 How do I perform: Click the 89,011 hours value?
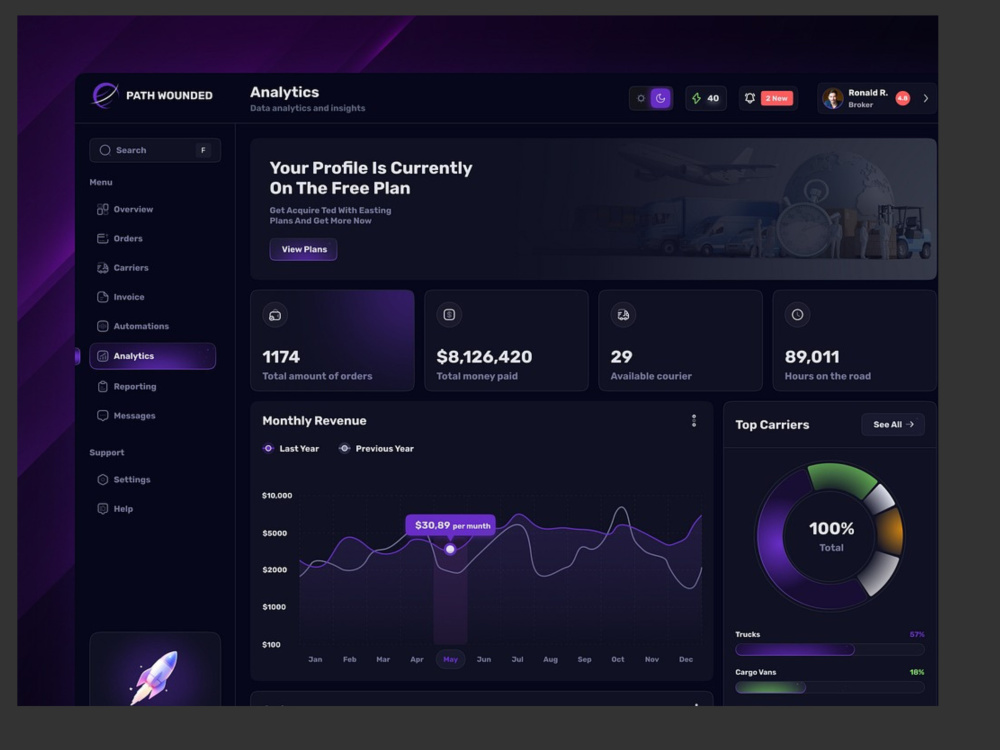tap(812, 357)
